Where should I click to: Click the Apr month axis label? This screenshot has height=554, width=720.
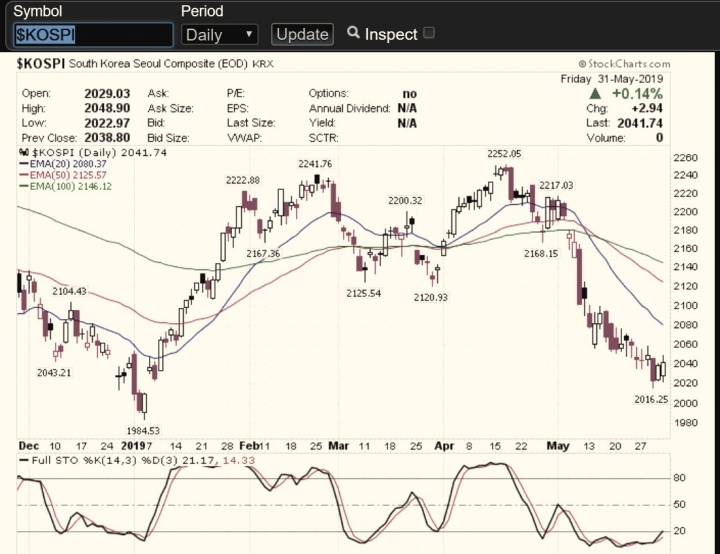[444, 446]
